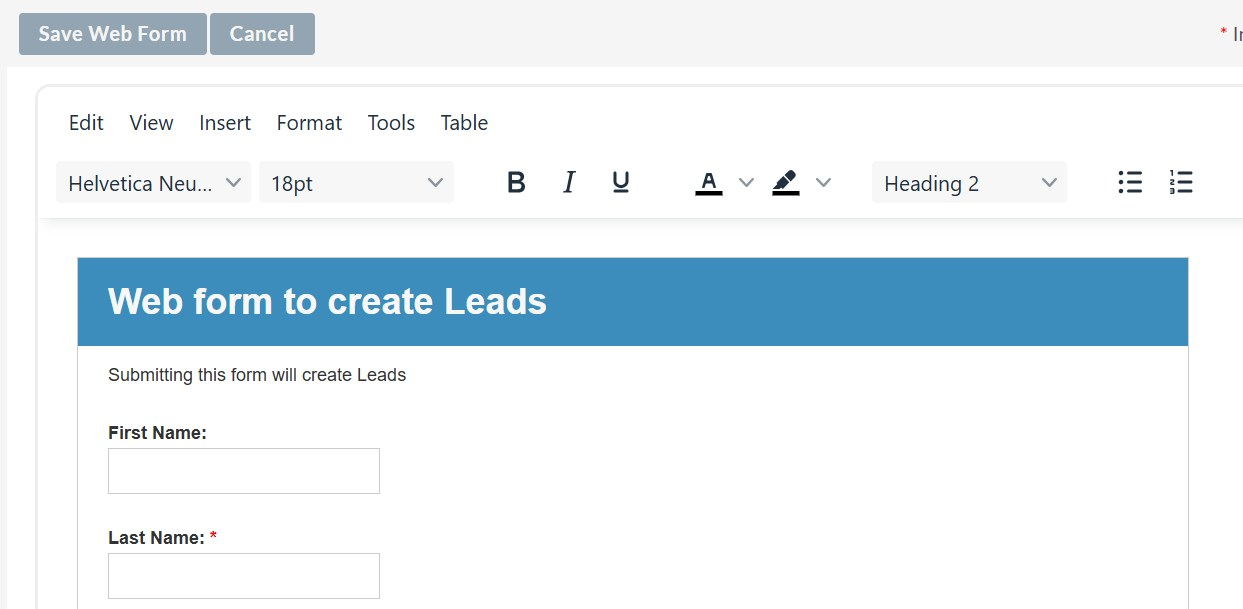
Task: Open the Insert menu
Action: tap(225, 122)
